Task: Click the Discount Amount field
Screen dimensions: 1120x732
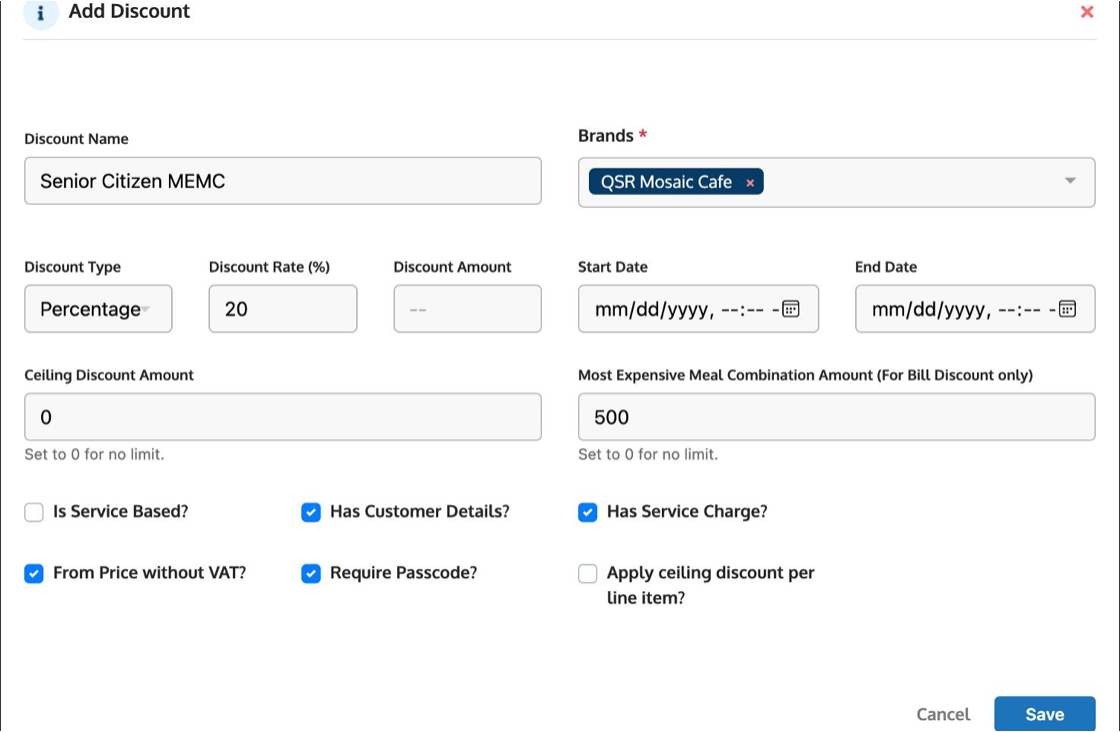Action: (x=467, y=309)
